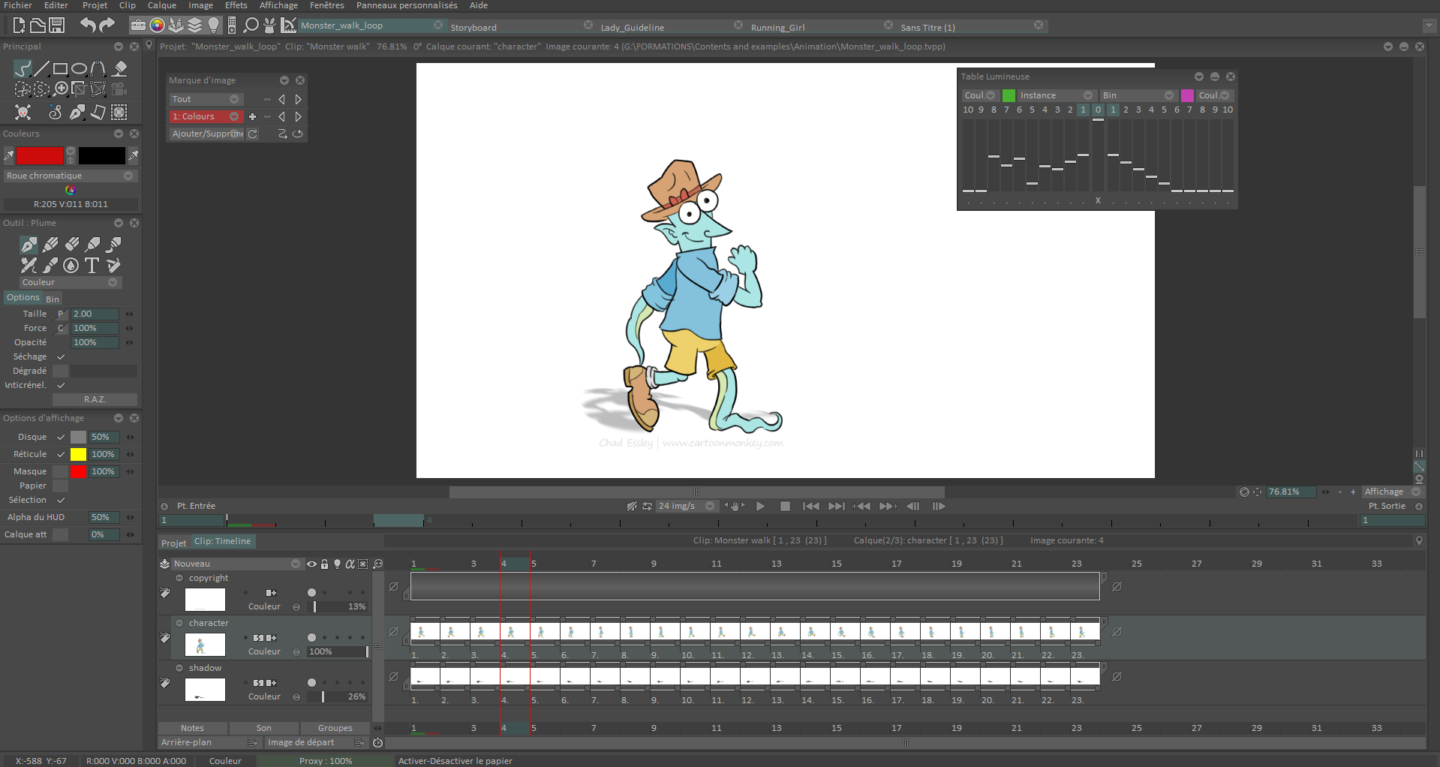This screenshot has height=767, width=1440.
Task: Pick a color with the left eyedropper
Action: click(8, 155)
